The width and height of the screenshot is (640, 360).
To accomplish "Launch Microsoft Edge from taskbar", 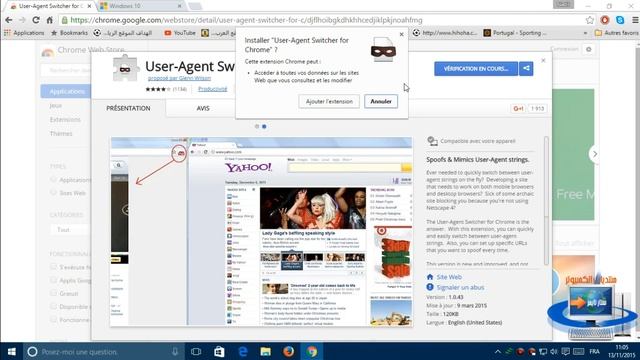I will 242,351.
